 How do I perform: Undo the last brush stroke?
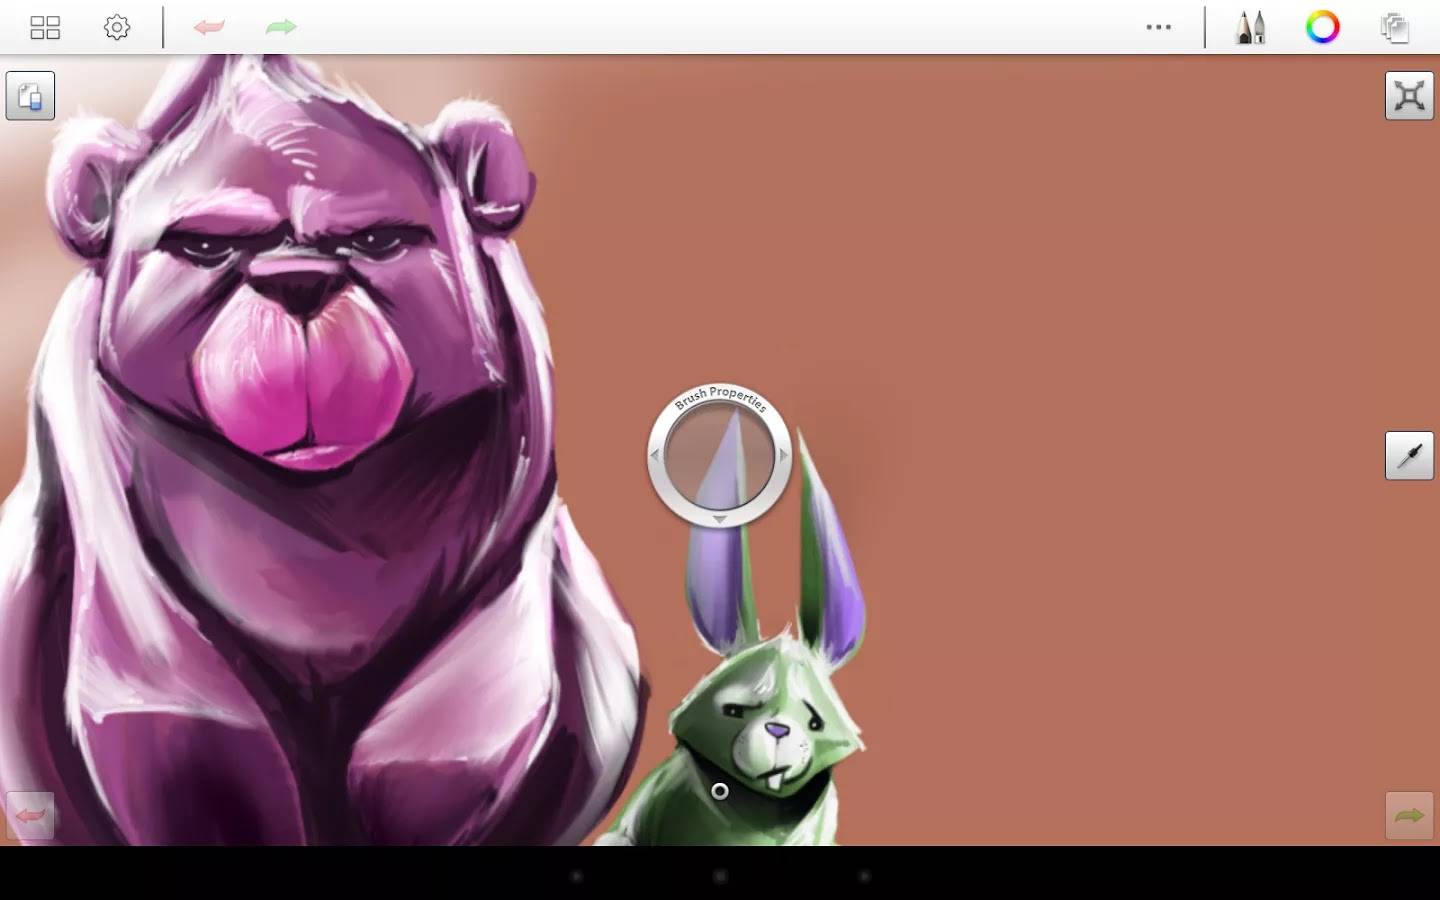click(209, 27)
